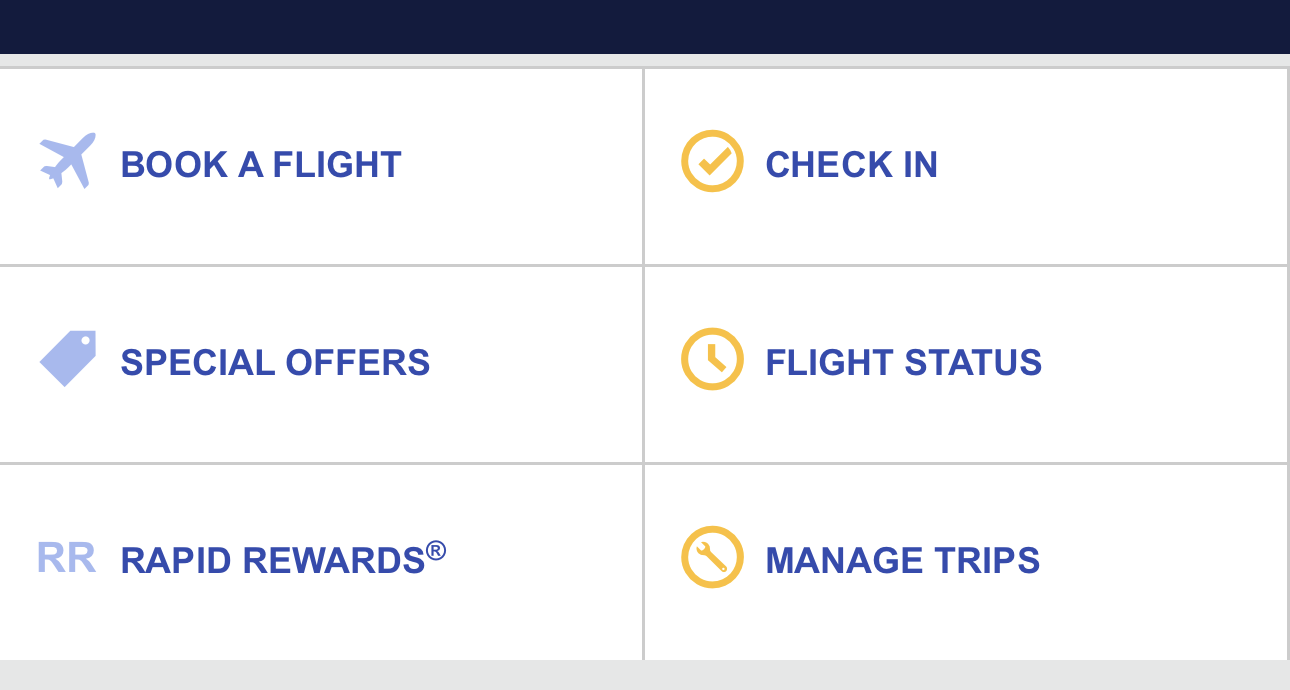1290x690 pixels.
Task: Click the airplane icon for booking flights
Action: (68, 161)
